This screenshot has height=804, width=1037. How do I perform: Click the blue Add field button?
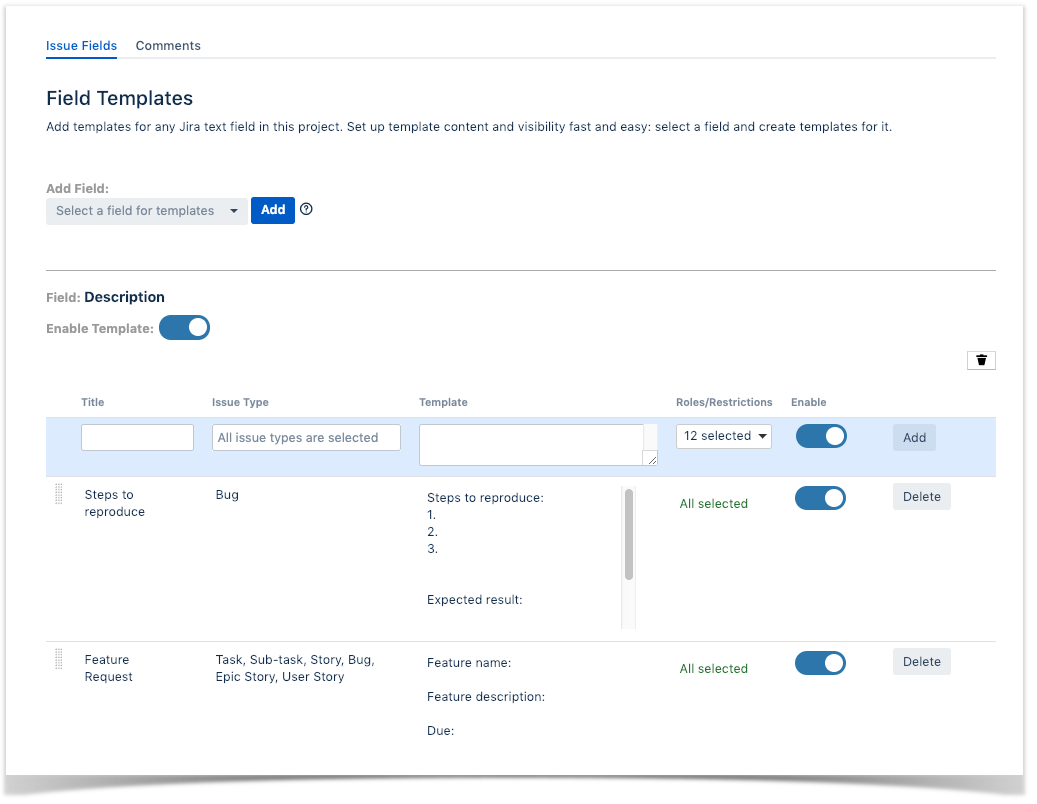pos(273,210)
